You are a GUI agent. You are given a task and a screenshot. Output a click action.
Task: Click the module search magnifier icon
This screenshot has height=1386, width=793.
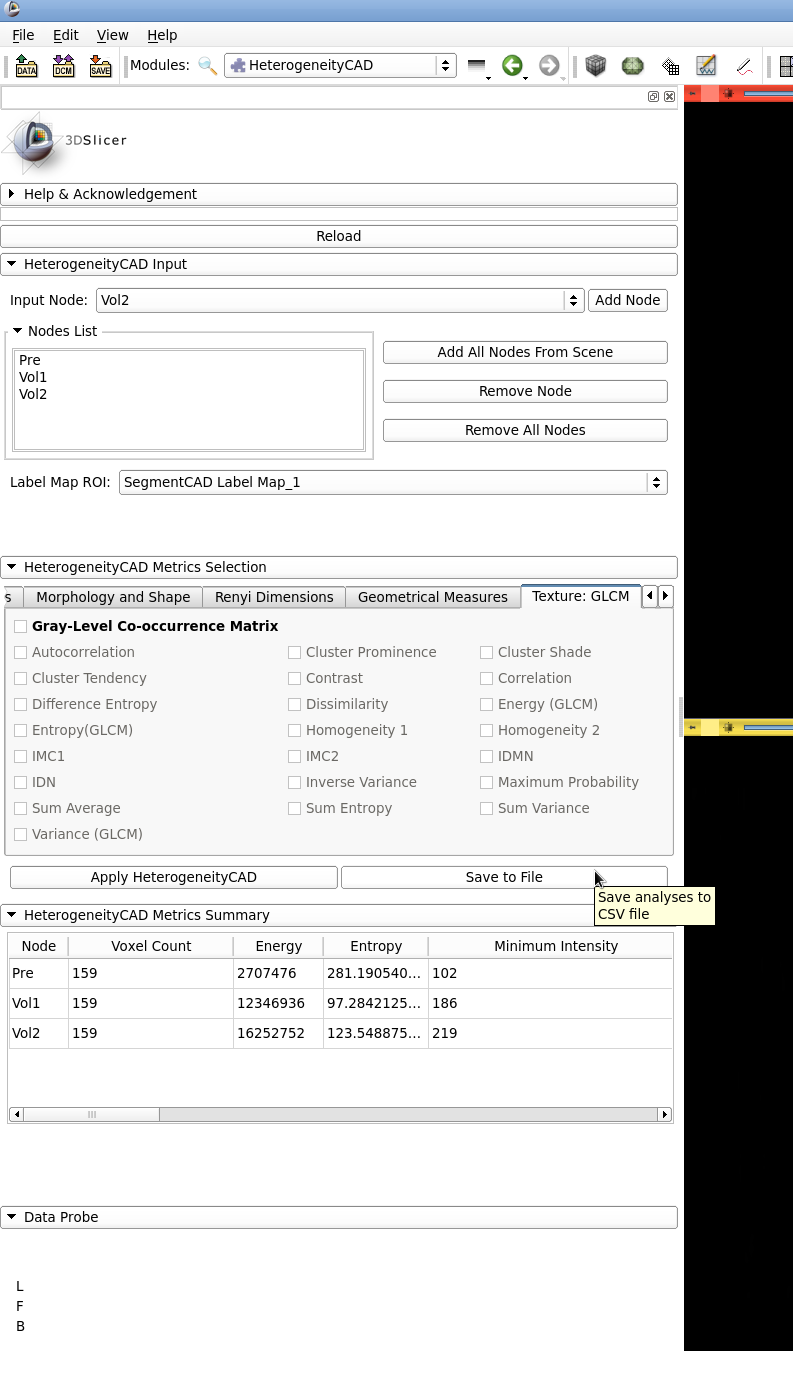[x=207, y=66]
